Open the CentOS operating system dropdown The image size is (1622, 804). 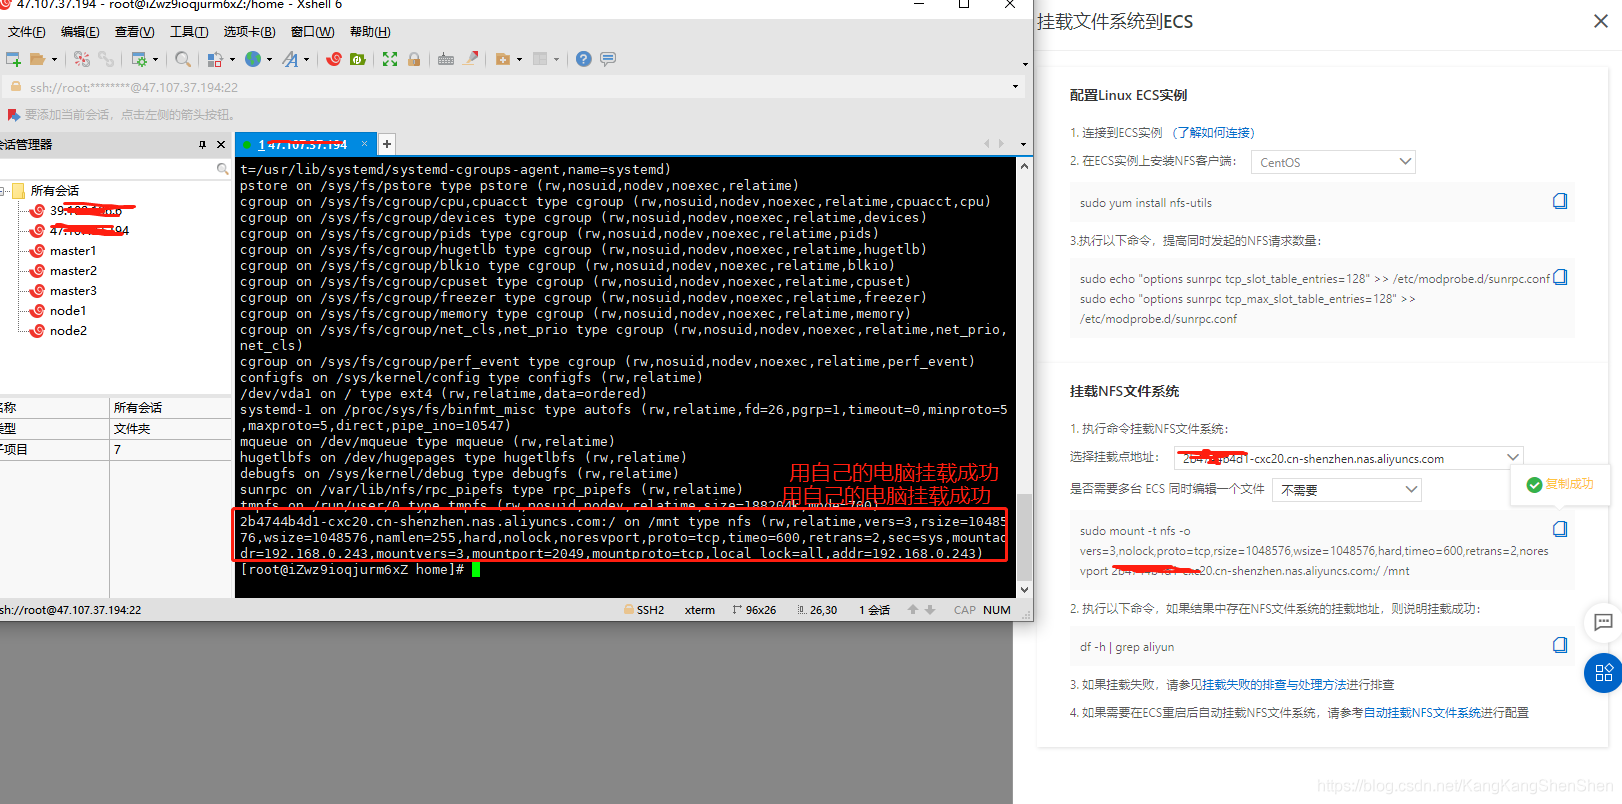point(1333,162)
